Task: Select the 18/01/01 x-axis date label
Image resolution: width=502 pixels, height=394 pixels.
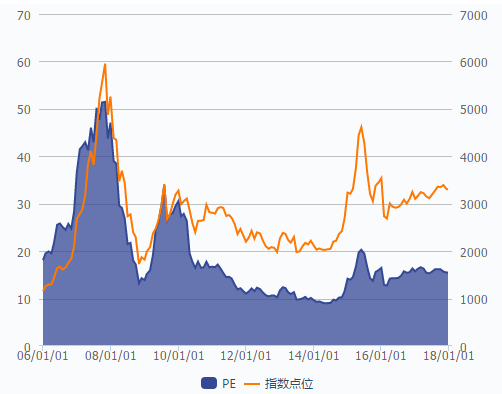Action: [448, 356]
